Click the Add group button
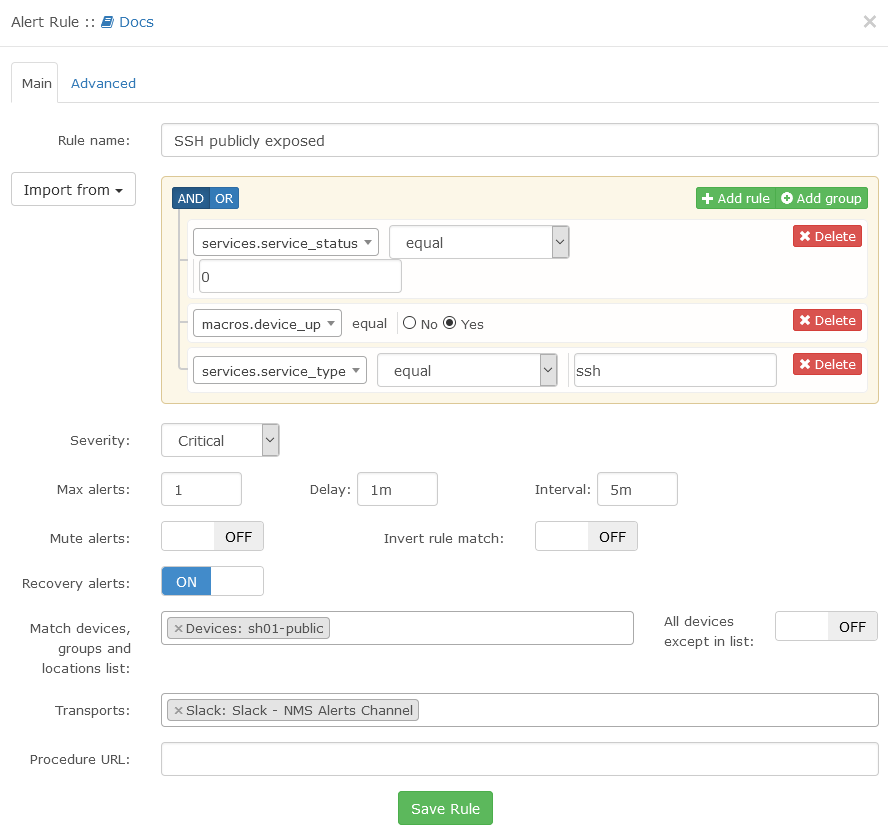The width and height of the screenshot is (888, 829). (821, 198)
